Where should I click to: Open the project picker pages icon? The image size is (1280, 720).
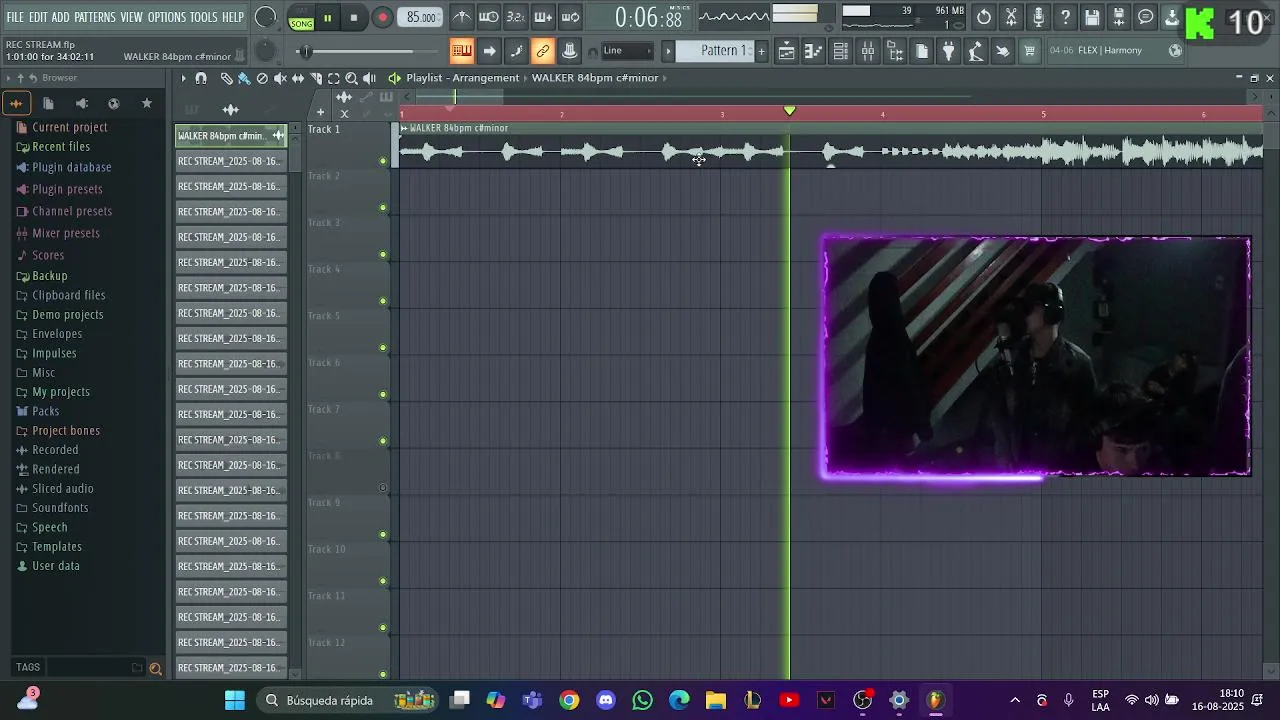922,51
